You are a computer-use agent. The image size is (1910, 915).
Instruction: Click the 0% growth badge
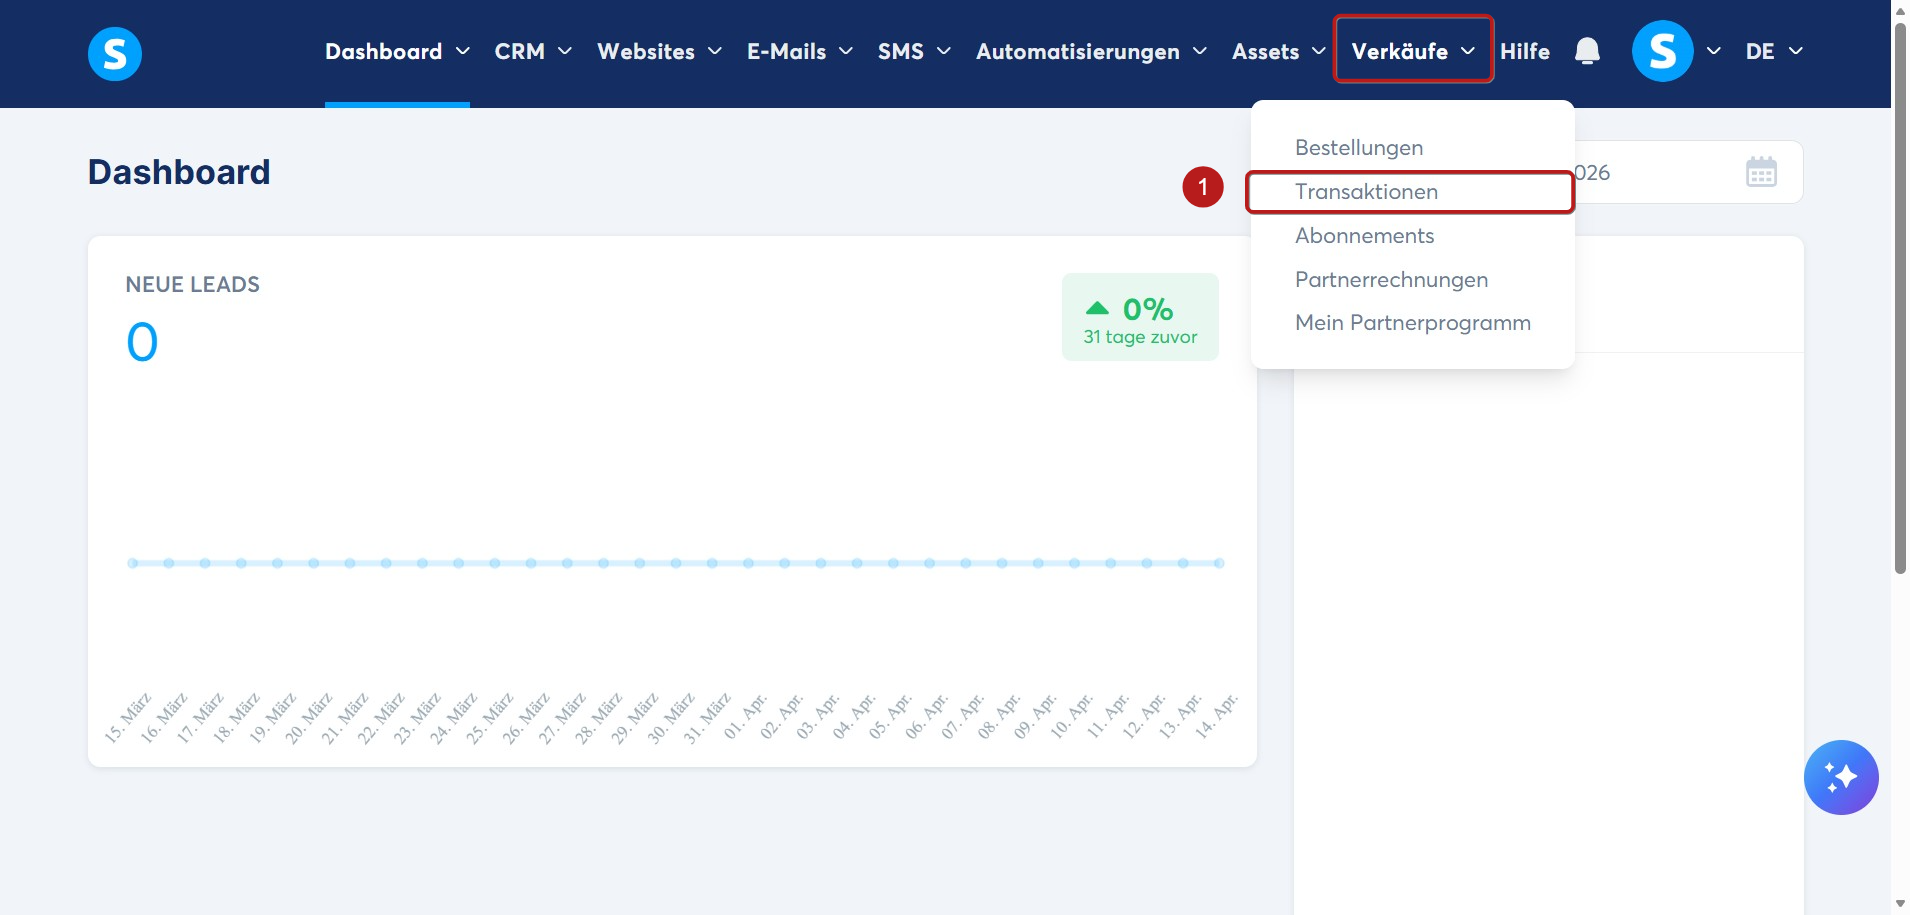(1140, 317)
